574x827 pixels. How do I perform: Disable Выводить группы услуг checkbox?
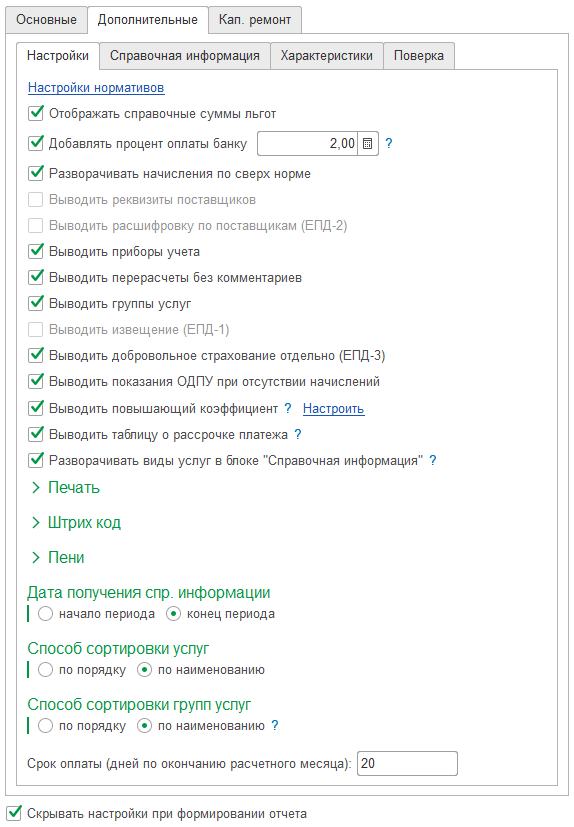tap(35, 303)
